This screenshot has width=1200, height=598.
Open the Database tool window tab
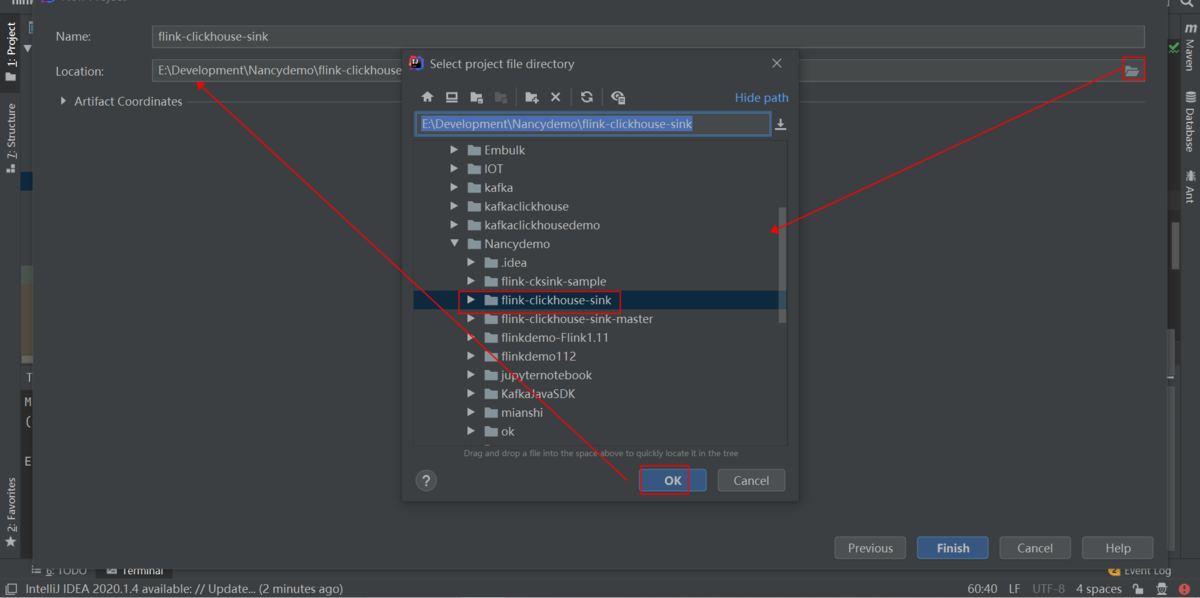tap(1190, 122)
